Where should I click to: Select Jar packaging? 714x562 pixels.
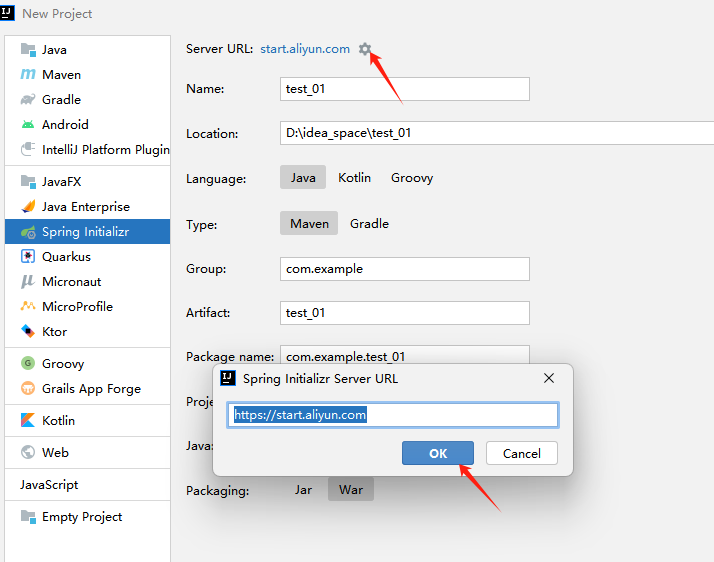pyautogui.click(x=303, y=490)
